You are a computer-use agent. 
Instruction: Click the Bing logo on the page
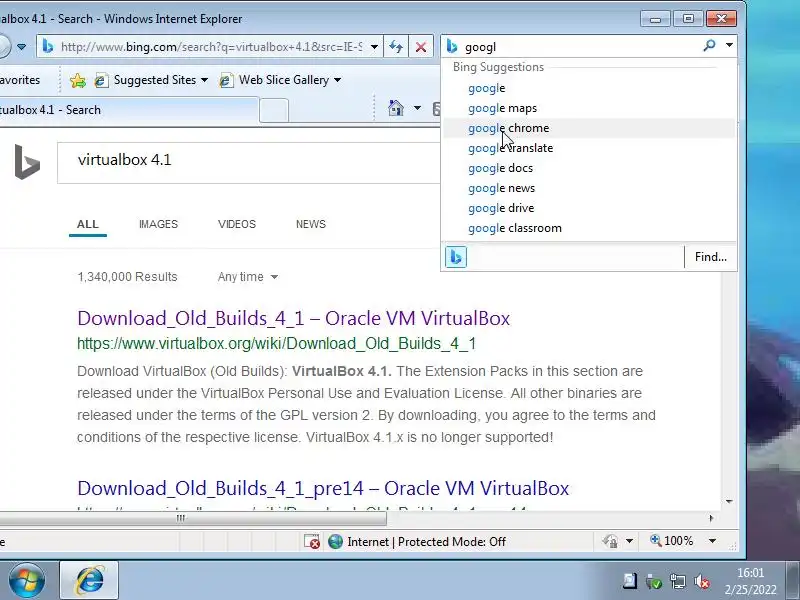click(27, 162)
